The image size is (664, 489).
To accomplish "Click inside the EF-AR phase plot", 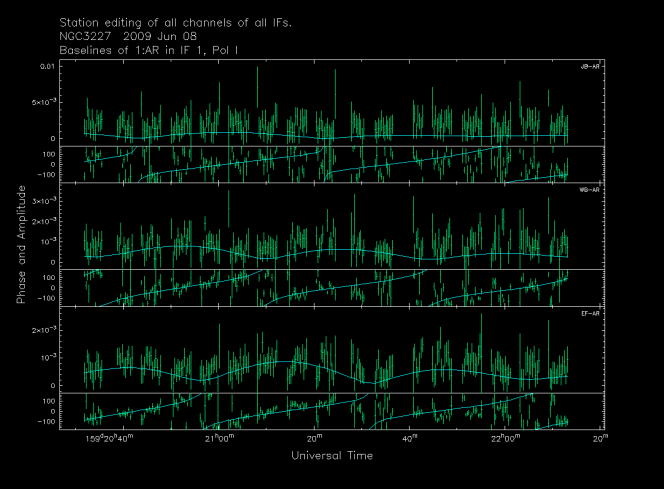I will point(332,410).
